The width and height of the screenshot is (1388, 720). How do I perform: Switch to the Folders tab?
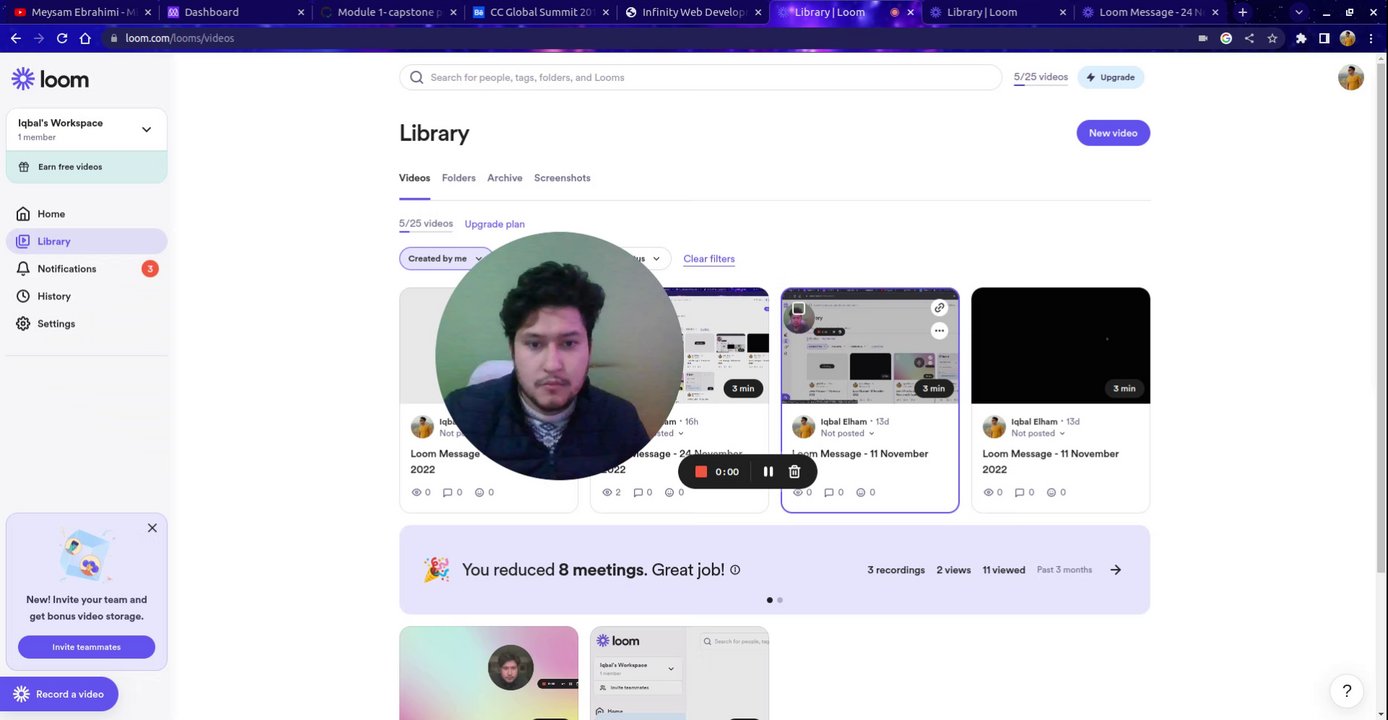pyautogui.click(x=459, y=178)
